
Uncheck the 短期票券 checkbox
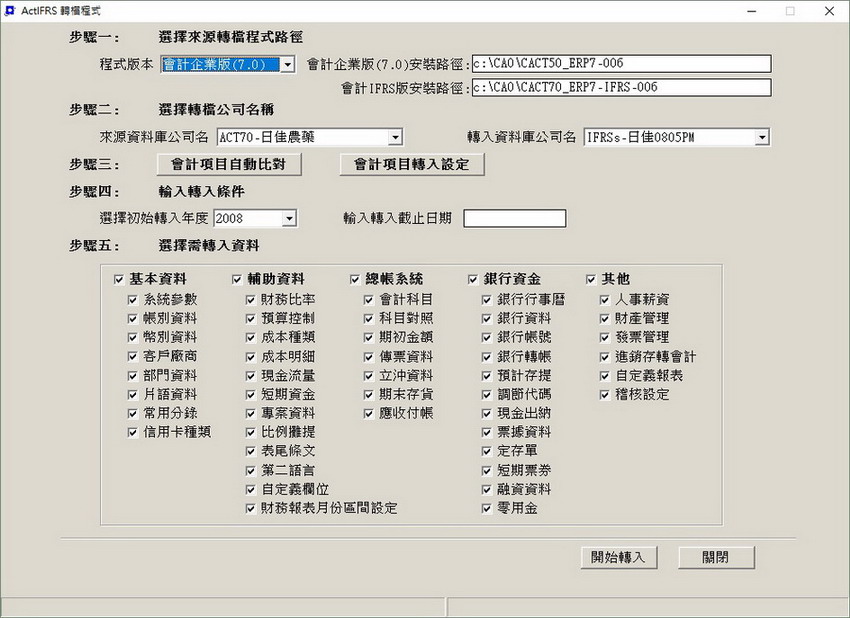pyautogui.click(x=486, y=471)
